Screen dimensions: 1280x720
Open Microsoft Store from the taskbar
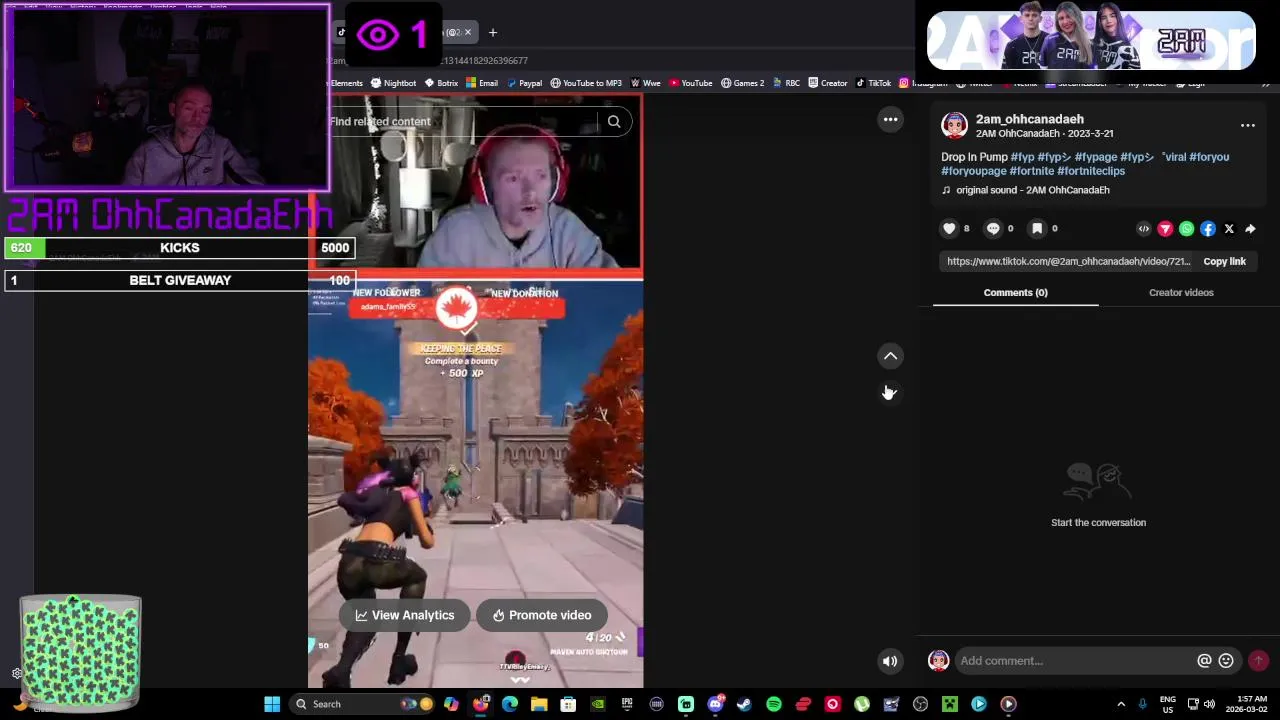[x=568, y=704]
